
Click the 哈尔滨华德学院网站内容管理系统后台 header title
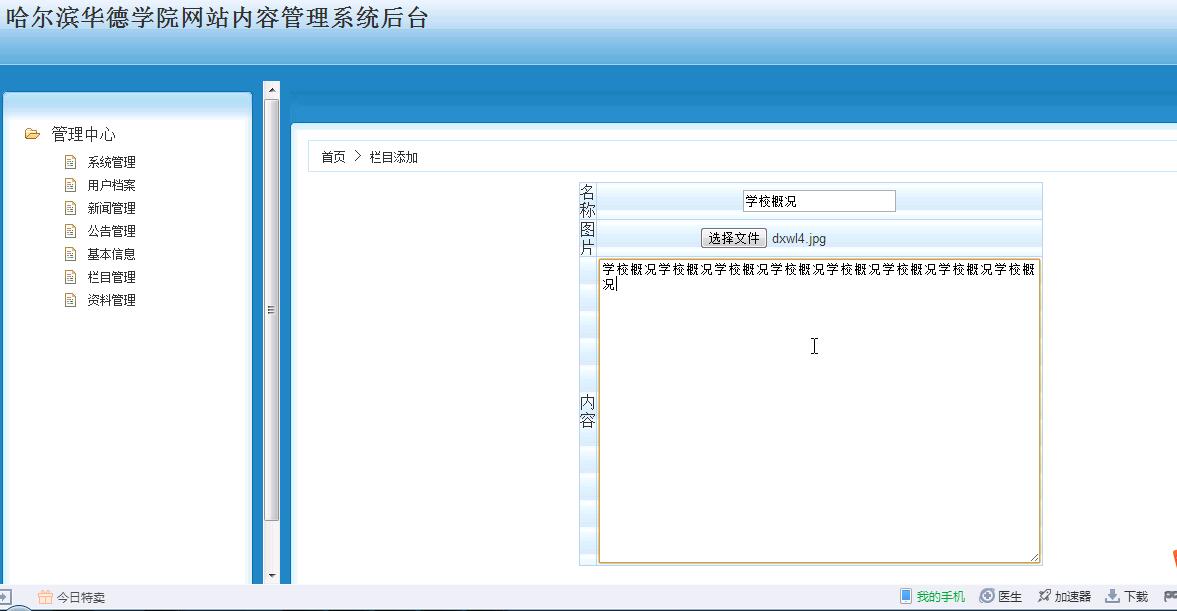[218, 17]
